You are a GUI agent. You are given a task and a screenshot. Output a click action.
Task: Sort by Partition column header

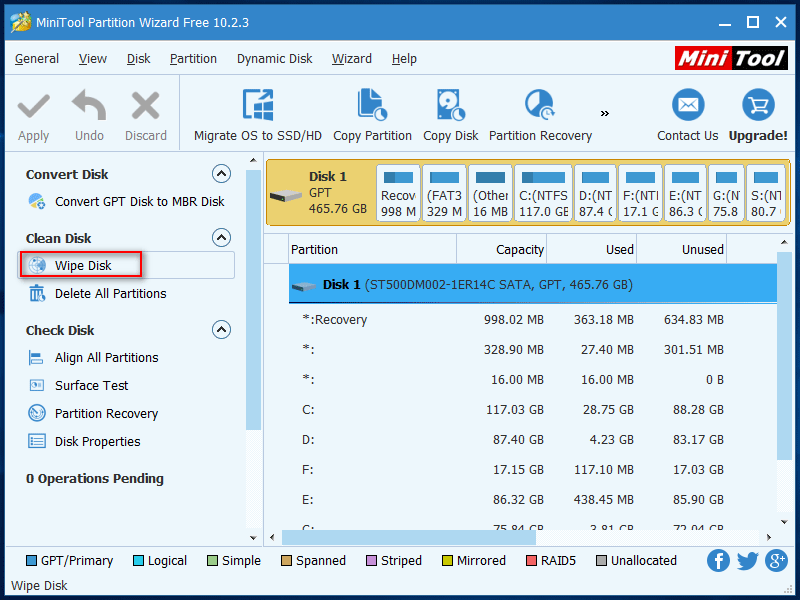[x=372, y=249]
